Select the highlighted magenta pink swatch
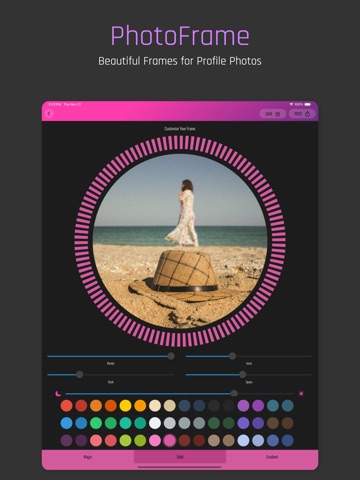This screenshot has height=480, width=360. click(x=170, y=440)
